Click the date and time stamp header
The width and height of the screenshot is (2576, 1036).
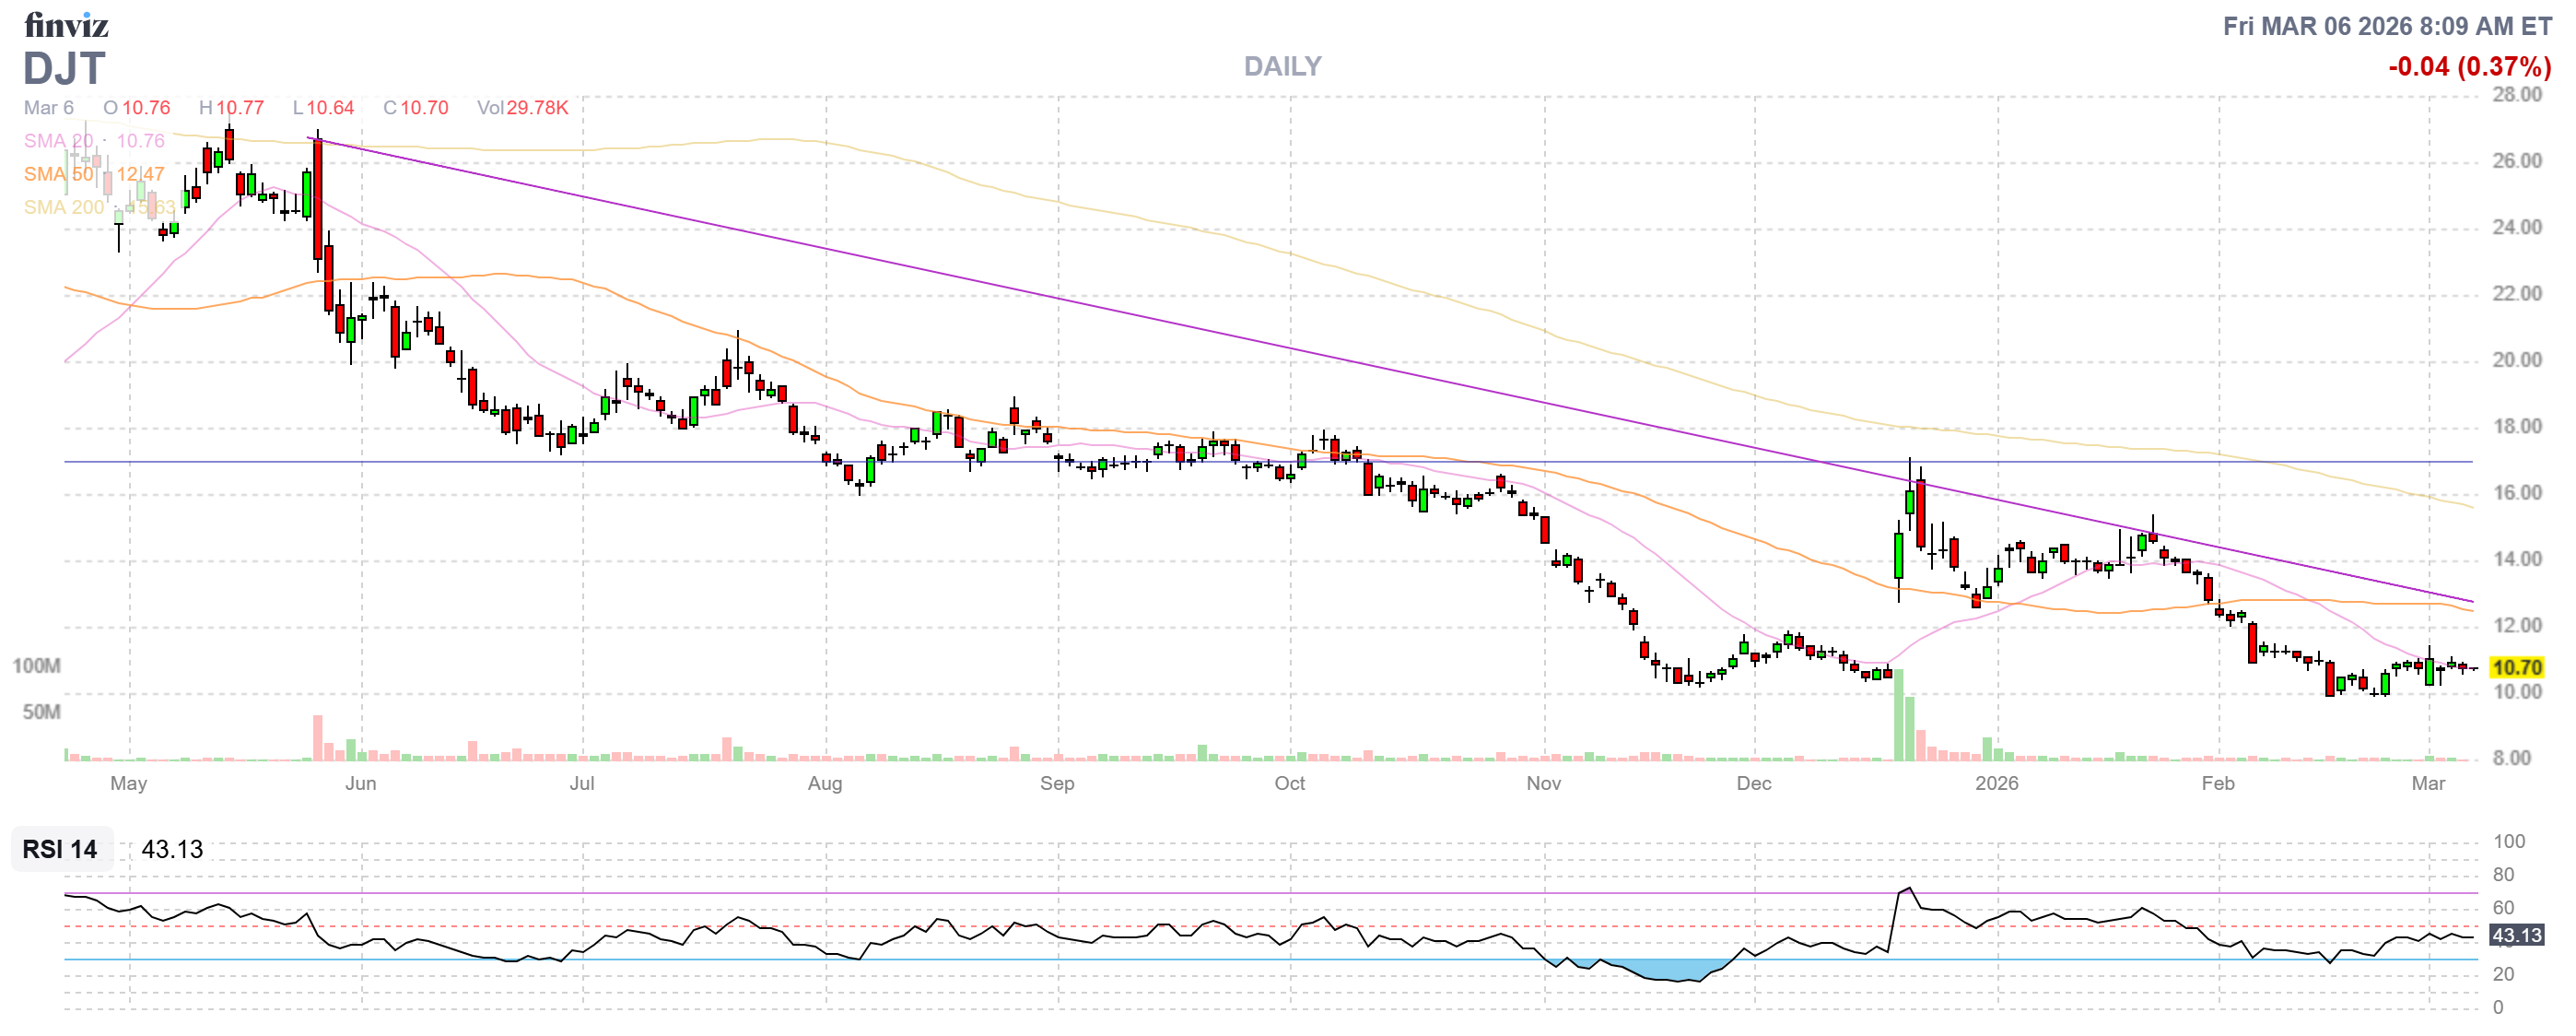pos(2387,26)
